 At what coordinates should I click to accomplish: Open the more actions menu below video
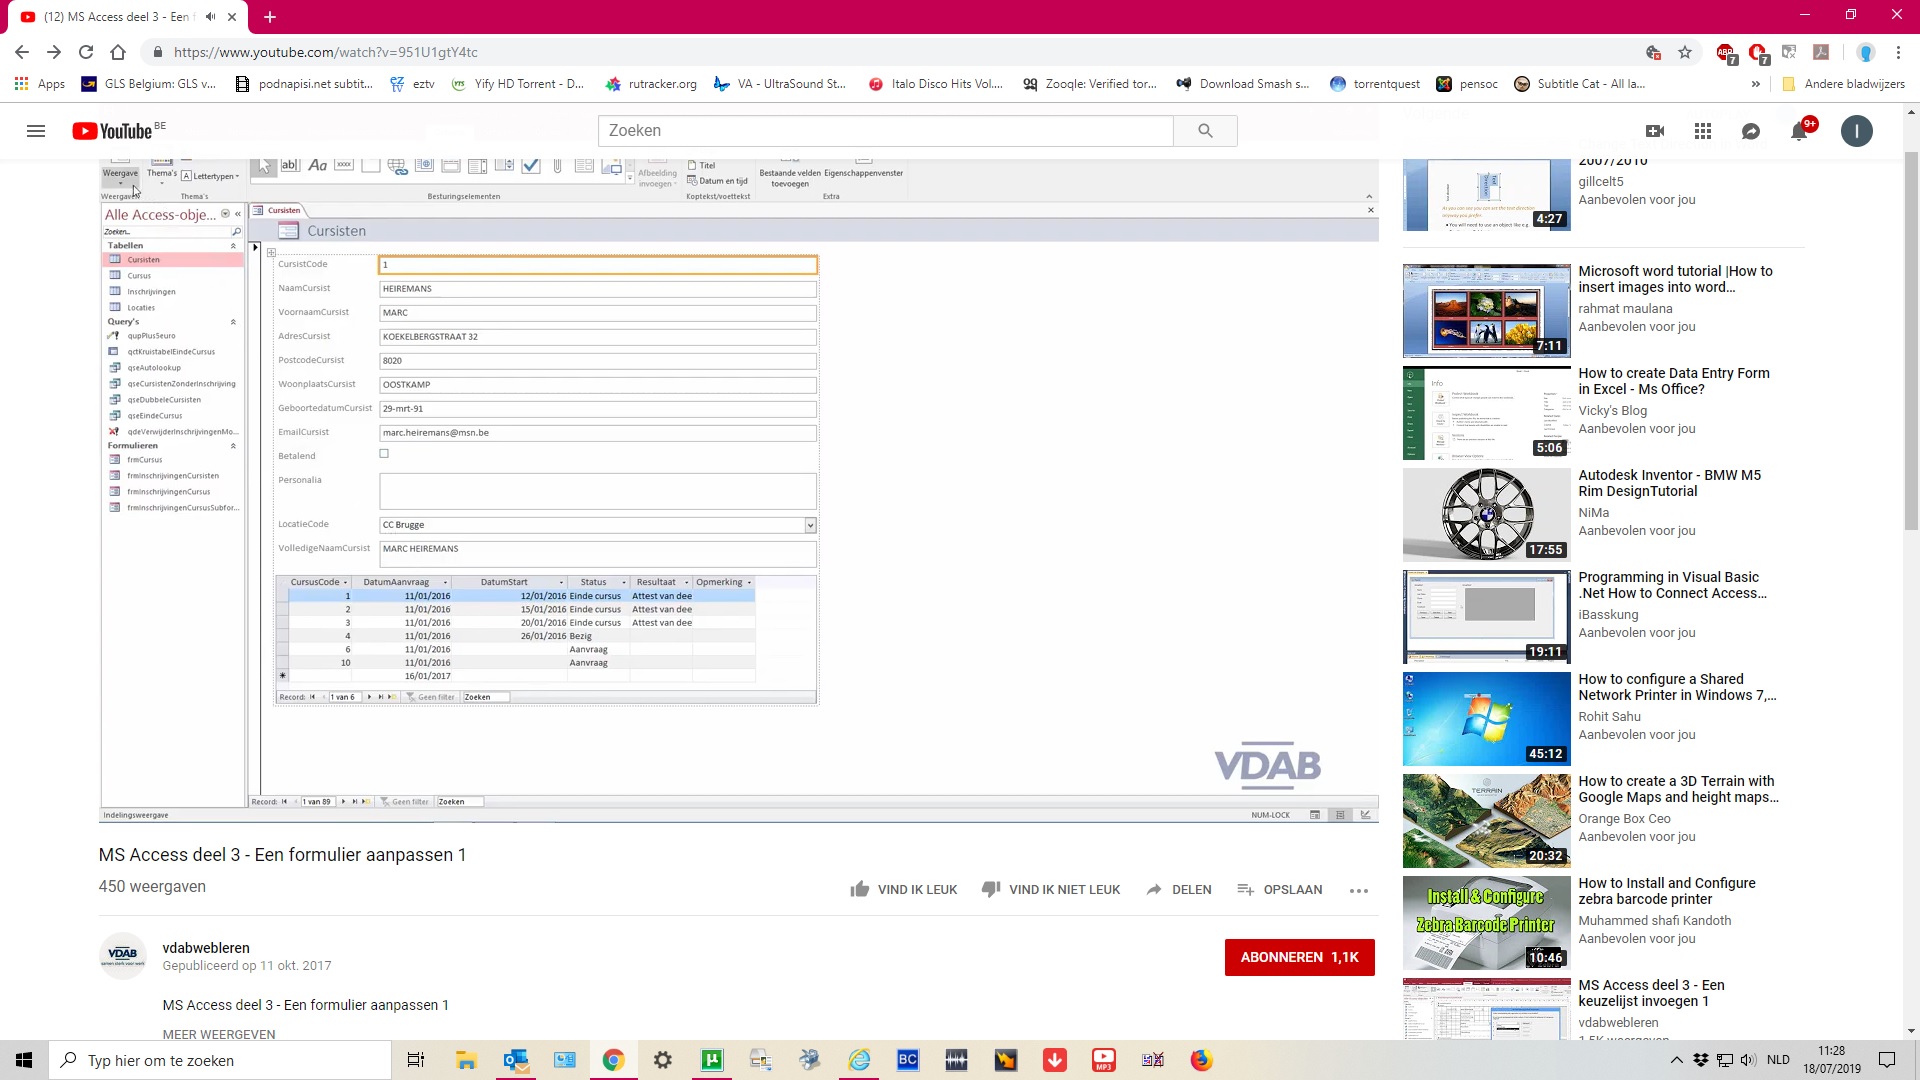1358,890
